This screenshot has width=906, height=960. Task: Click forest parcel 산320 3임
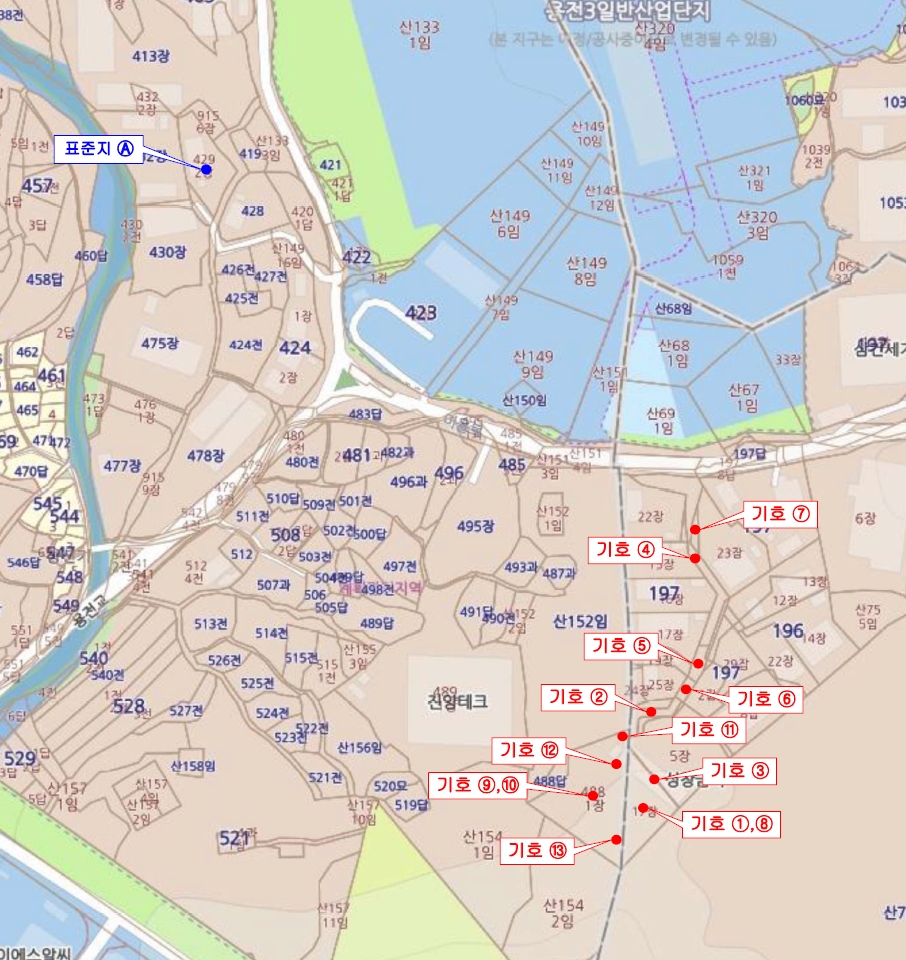[757, 225]
